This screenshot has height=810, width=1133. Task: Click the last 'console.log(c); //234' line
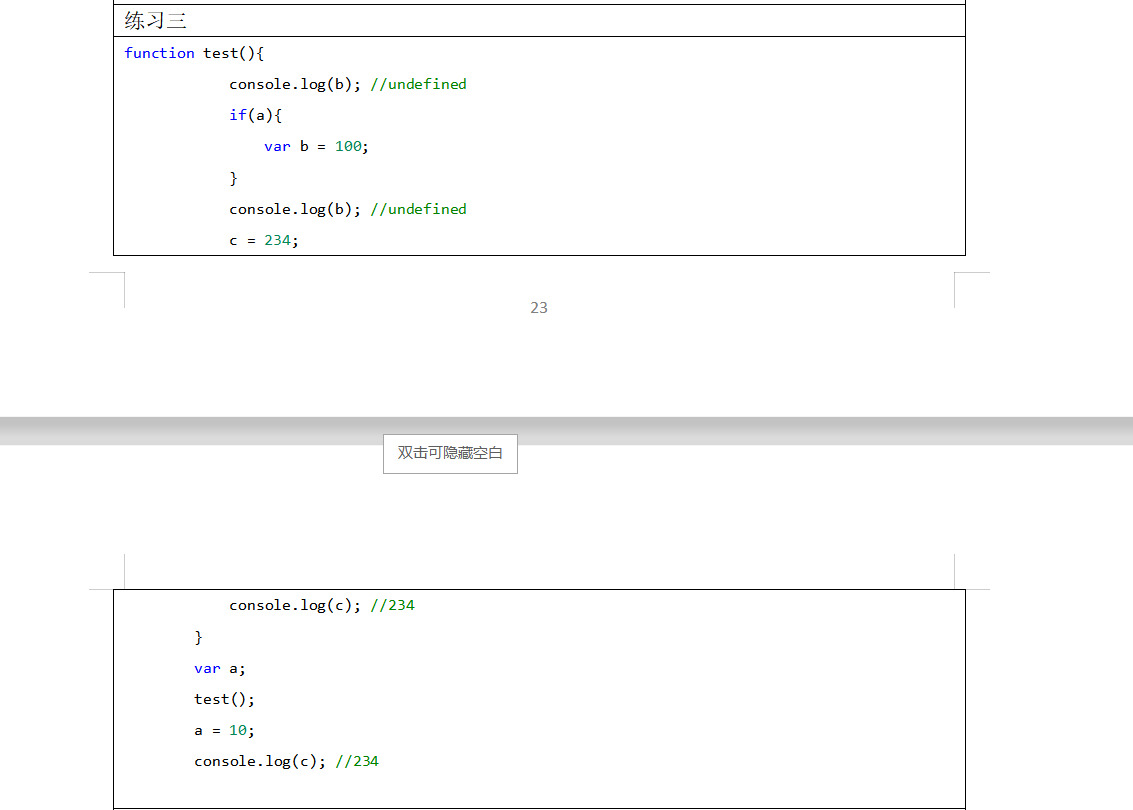pyautogui.click(x=286, y=762)
